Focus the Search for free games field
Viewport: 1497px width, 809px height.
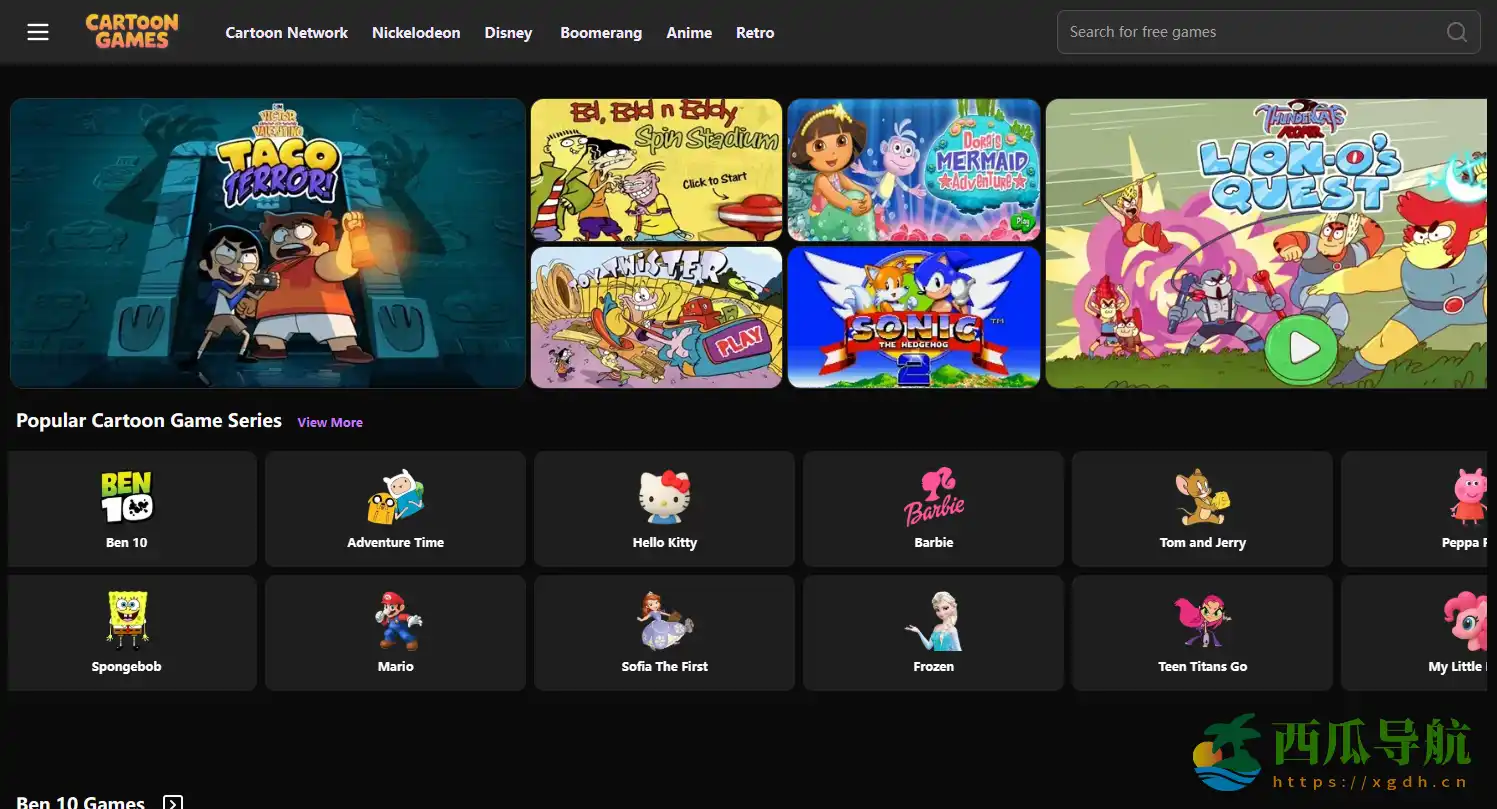tap(1250, 32)
